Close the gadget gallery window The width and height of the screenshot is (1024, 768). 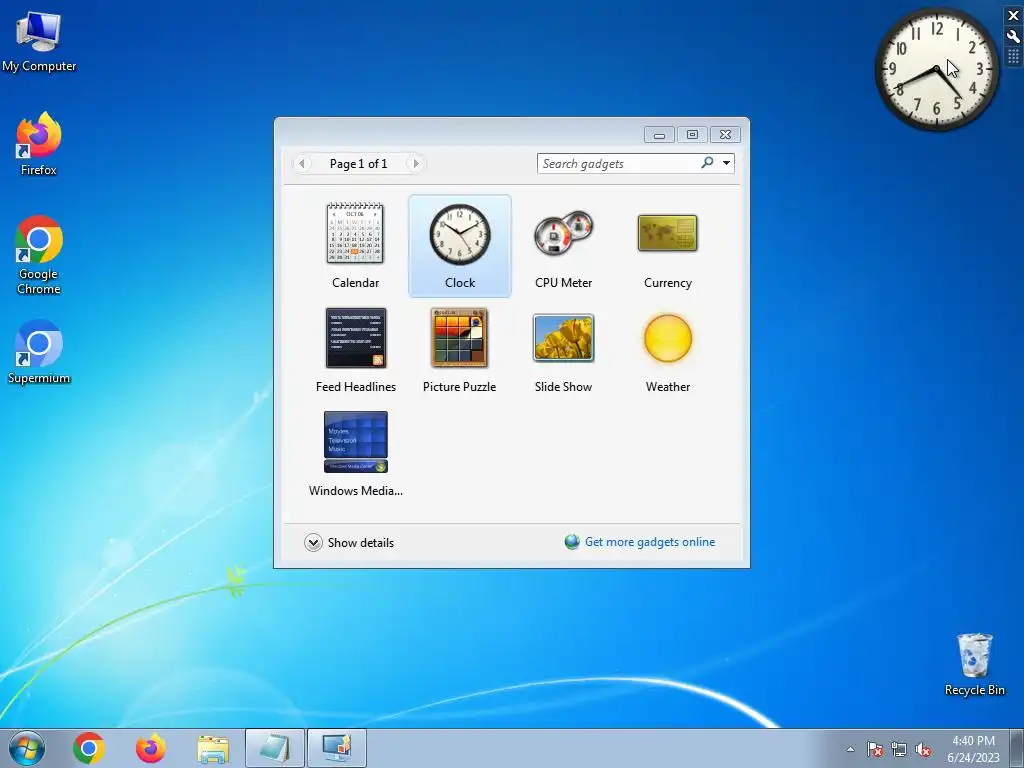click(726, 135)
